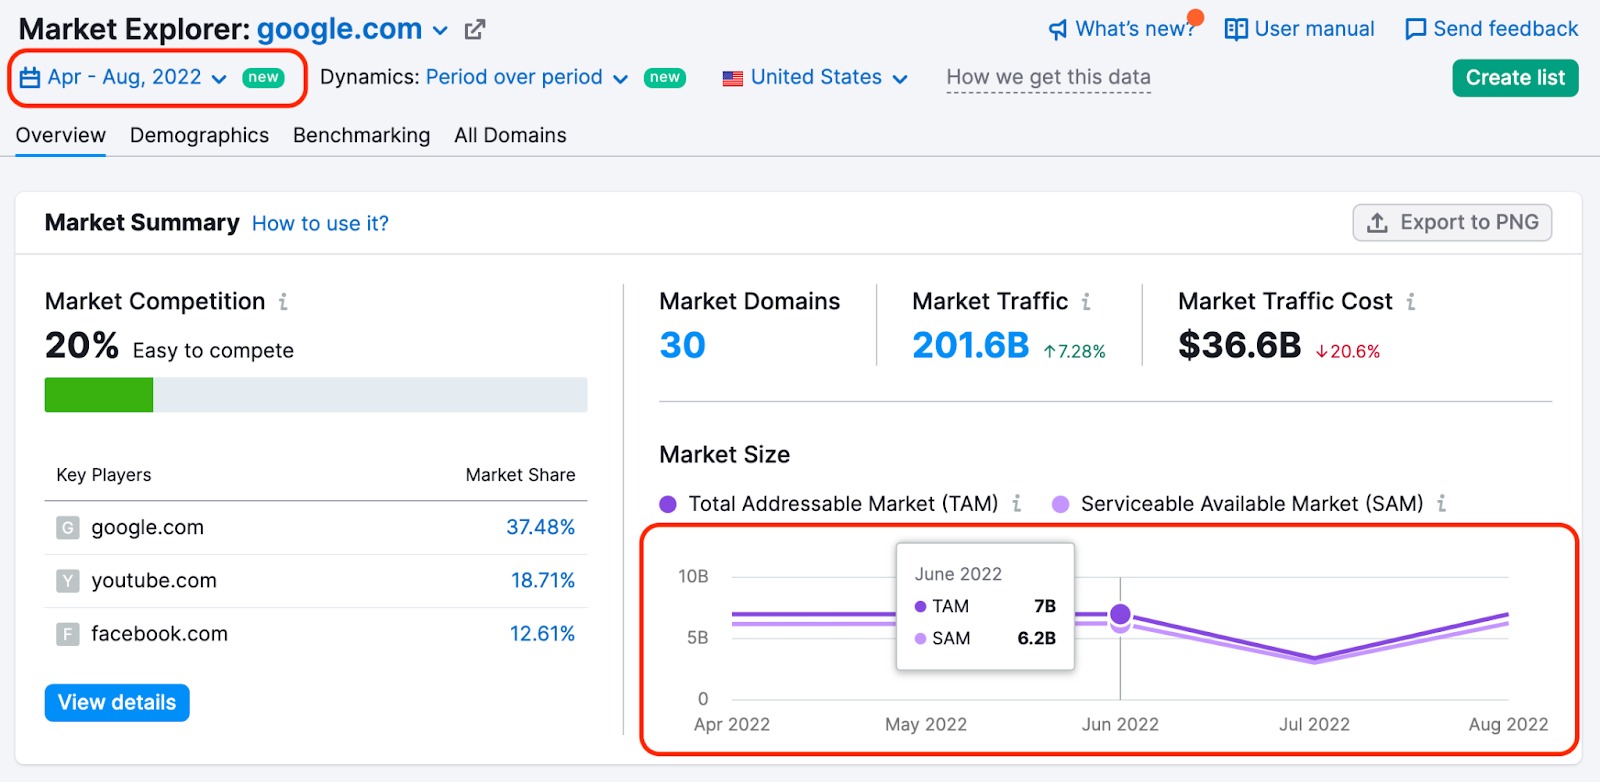
Task: Click the Jul 2022 axis label on chart
Action: [1314, 724]
